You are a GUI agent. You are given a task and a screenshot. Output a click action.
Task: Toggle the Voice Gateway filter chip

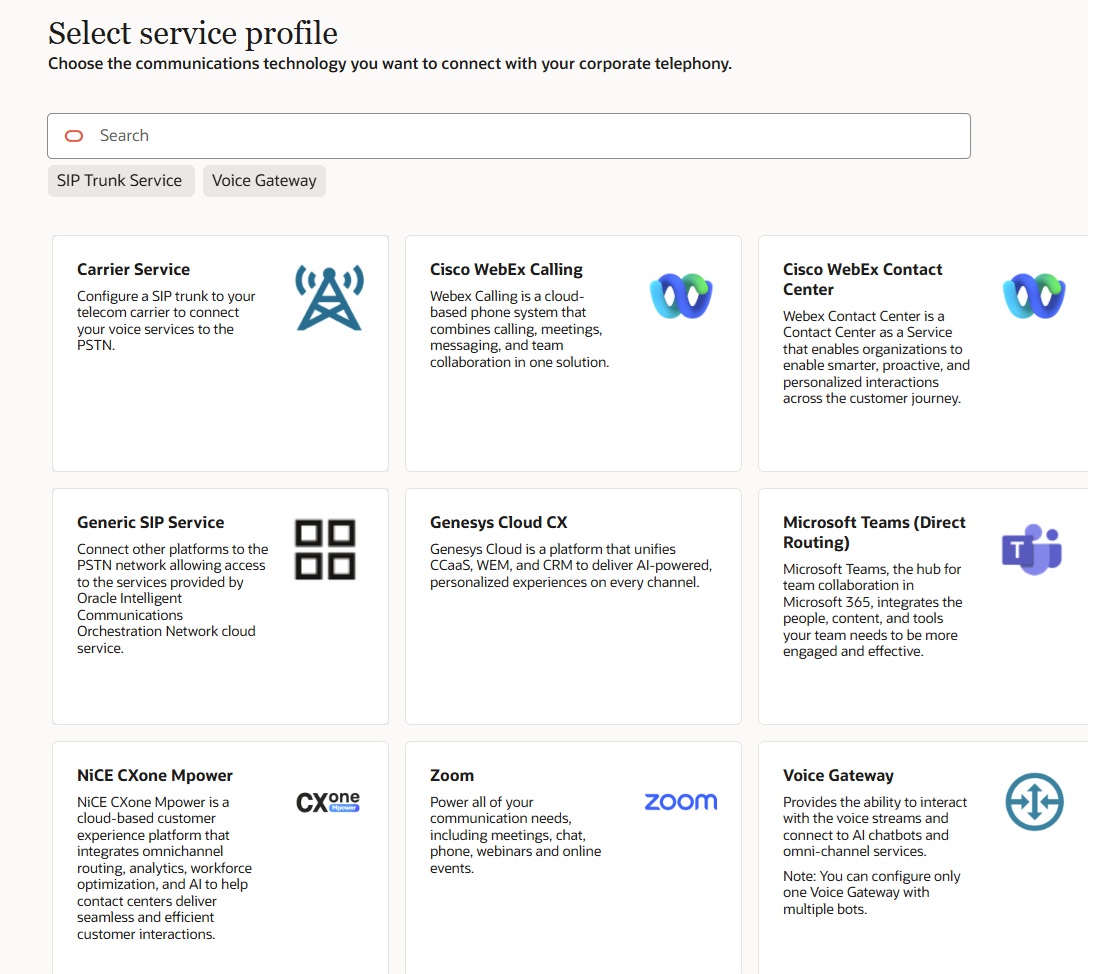[264, 181]
